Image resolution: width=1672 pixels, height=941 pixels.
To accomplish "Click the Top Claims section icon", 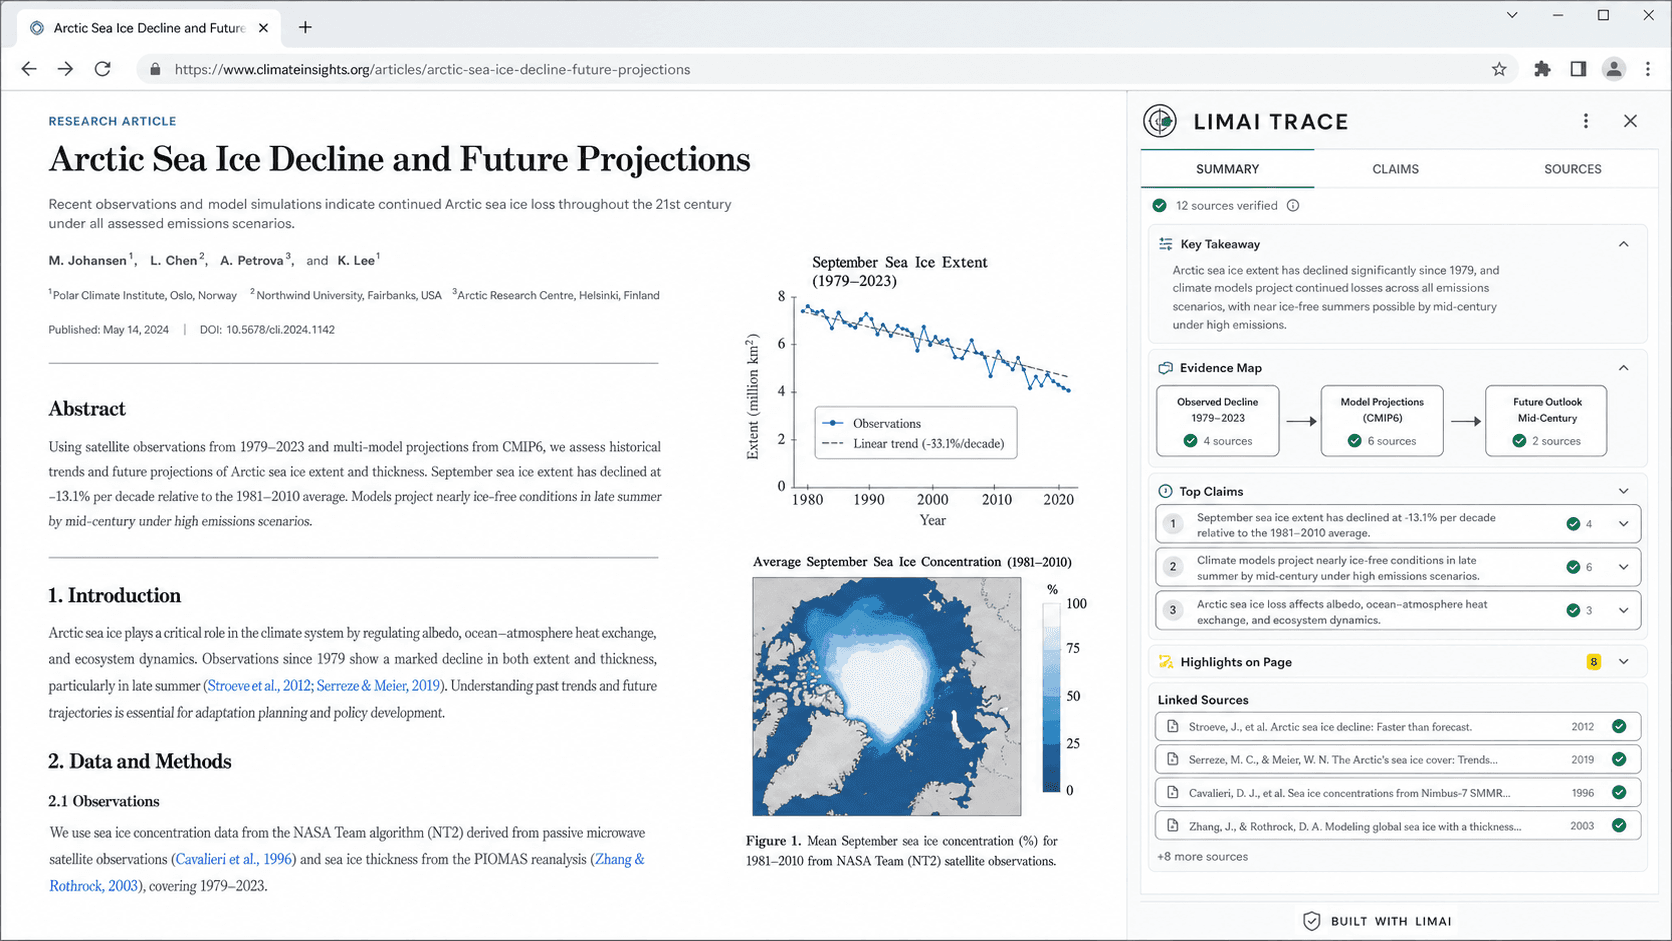I will point(1166,491).
